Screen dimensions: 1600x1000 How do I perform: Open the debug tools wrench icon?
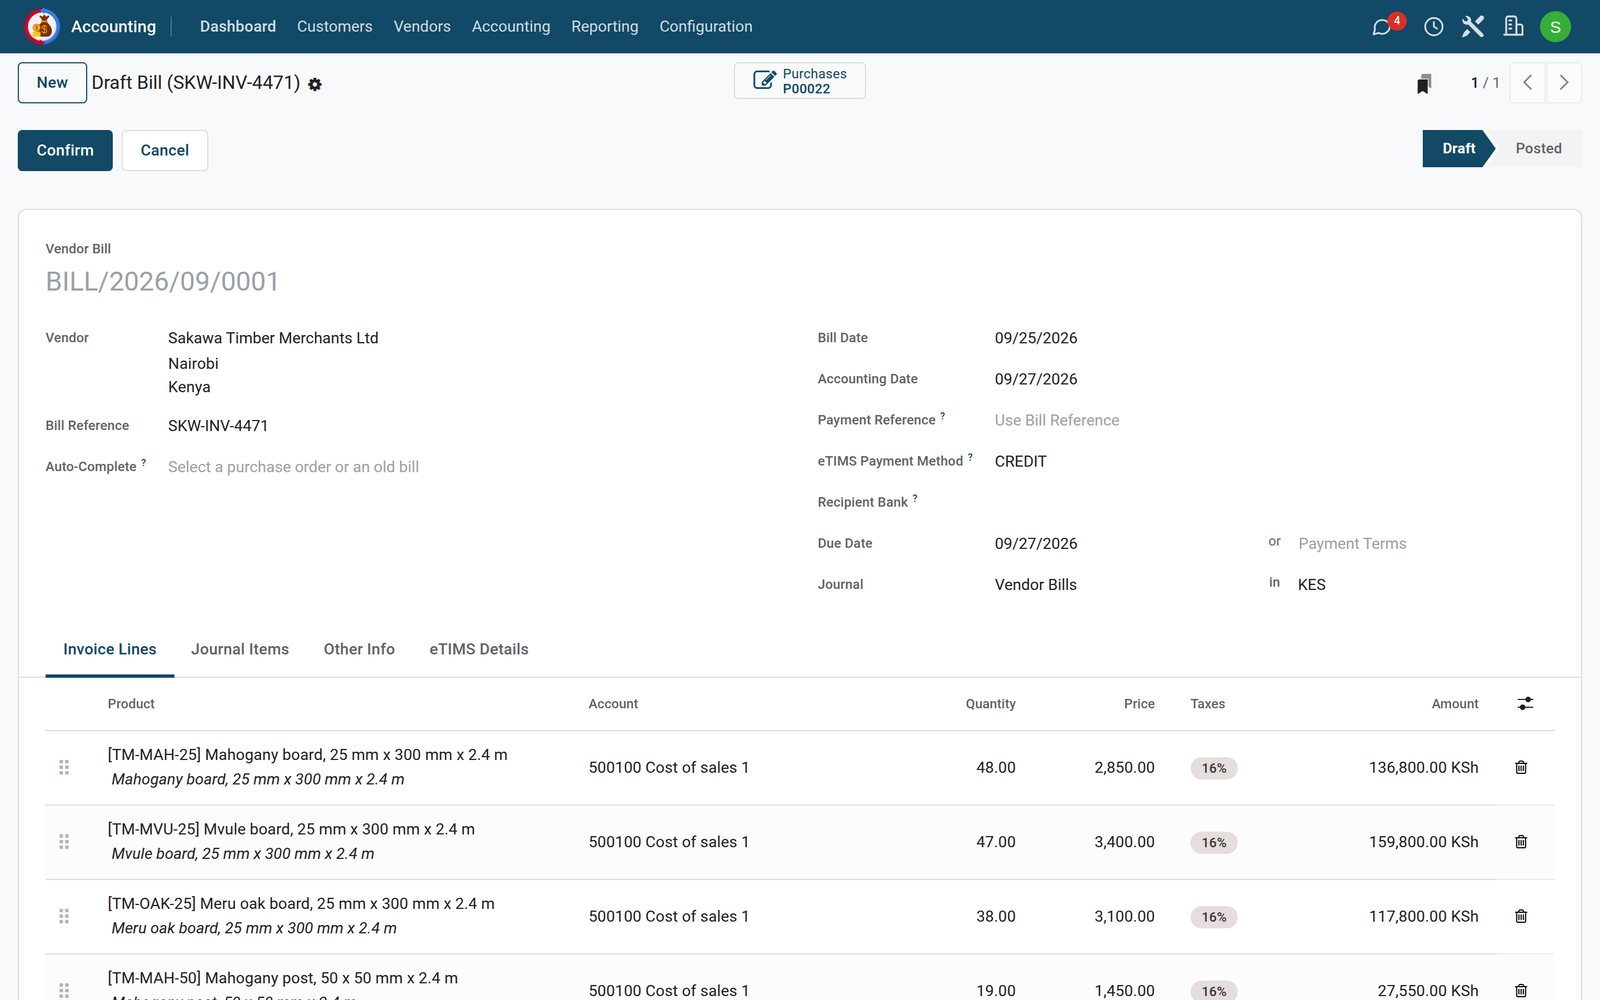point(1473,27)
